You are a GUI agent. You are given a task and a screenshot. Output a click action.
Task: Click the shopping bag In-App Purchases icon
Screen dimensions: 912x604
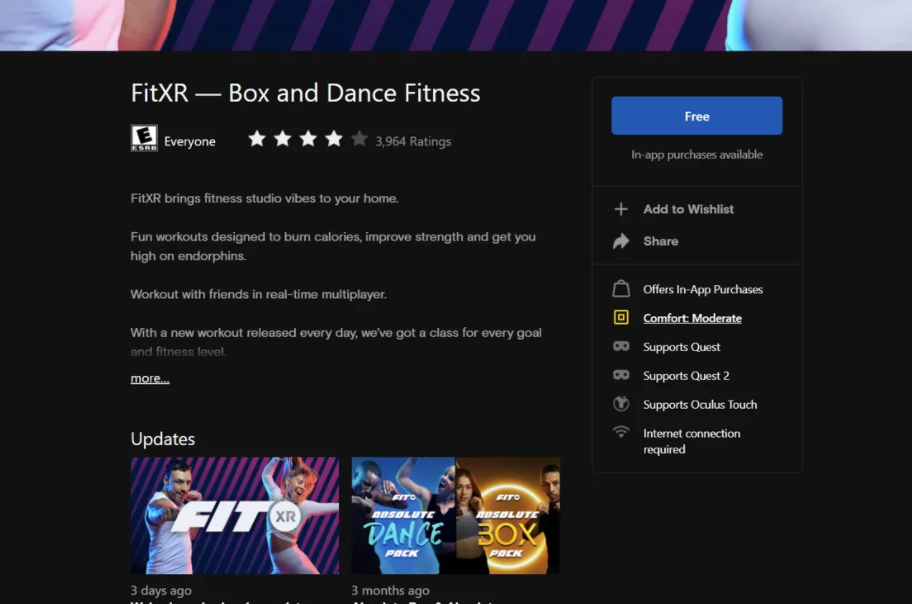pyautogui.click(x=621, y=289)
